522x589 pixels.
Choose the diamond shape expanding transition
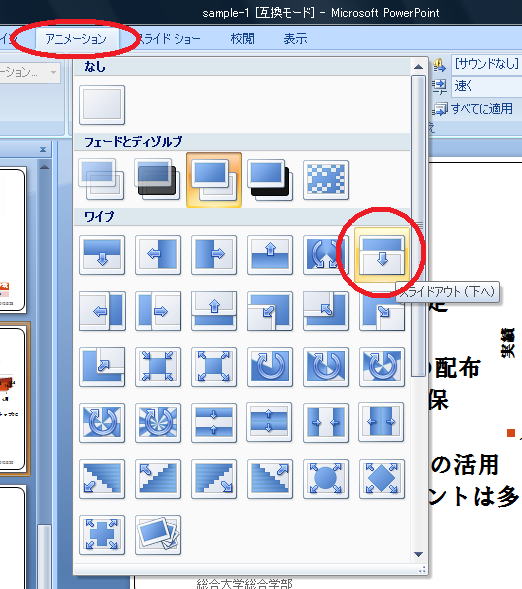(382, 479)
